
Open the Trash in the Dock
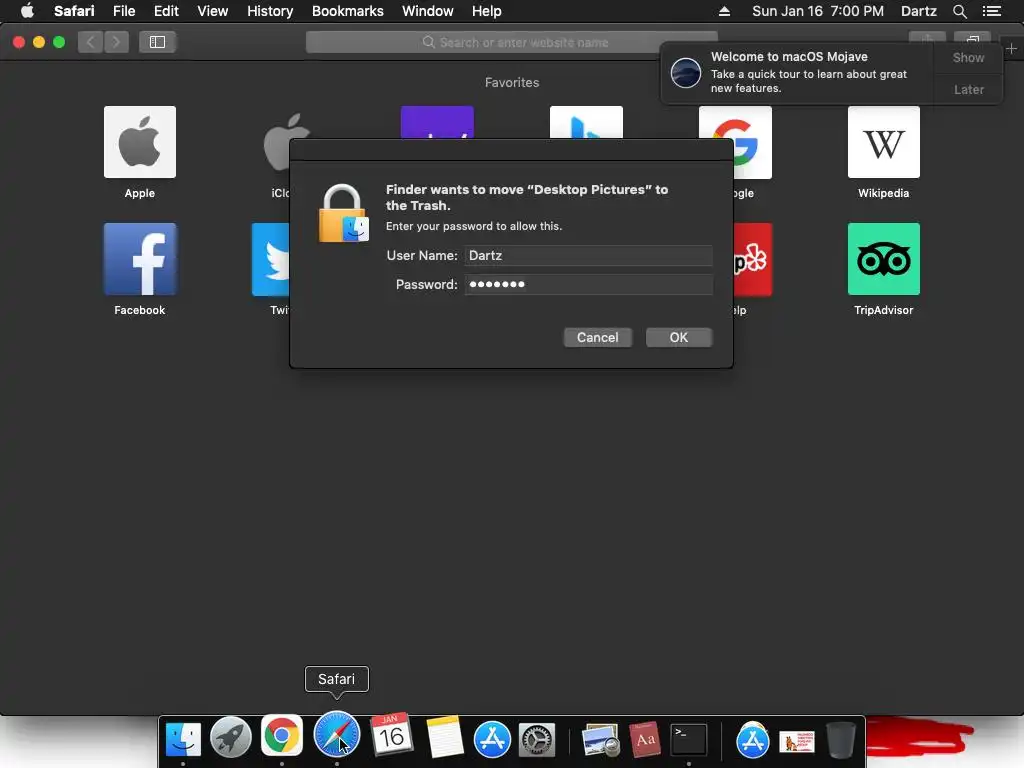tap(841, 740)
